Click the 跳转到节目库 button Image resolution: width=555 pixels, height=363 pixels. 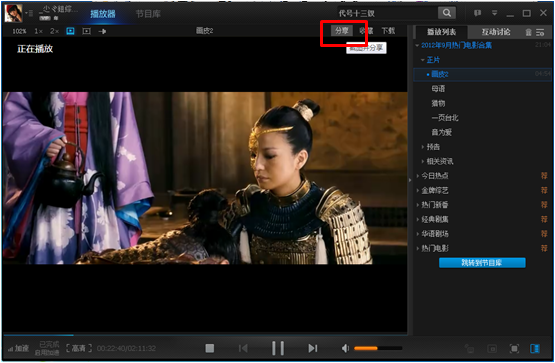[482, 263]
